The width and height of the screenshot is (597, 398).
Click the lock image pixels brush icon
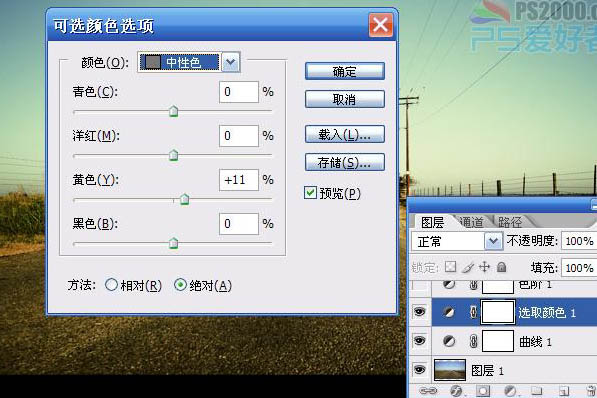coord(468,267)
